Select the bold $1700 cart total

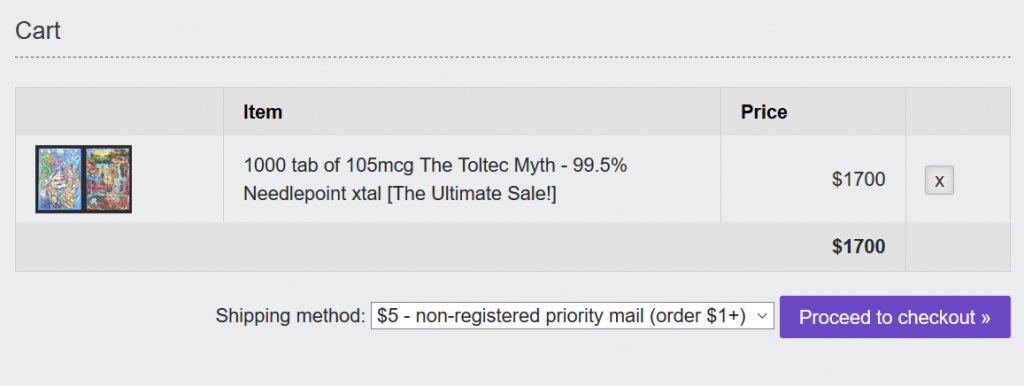click(859, 246)
